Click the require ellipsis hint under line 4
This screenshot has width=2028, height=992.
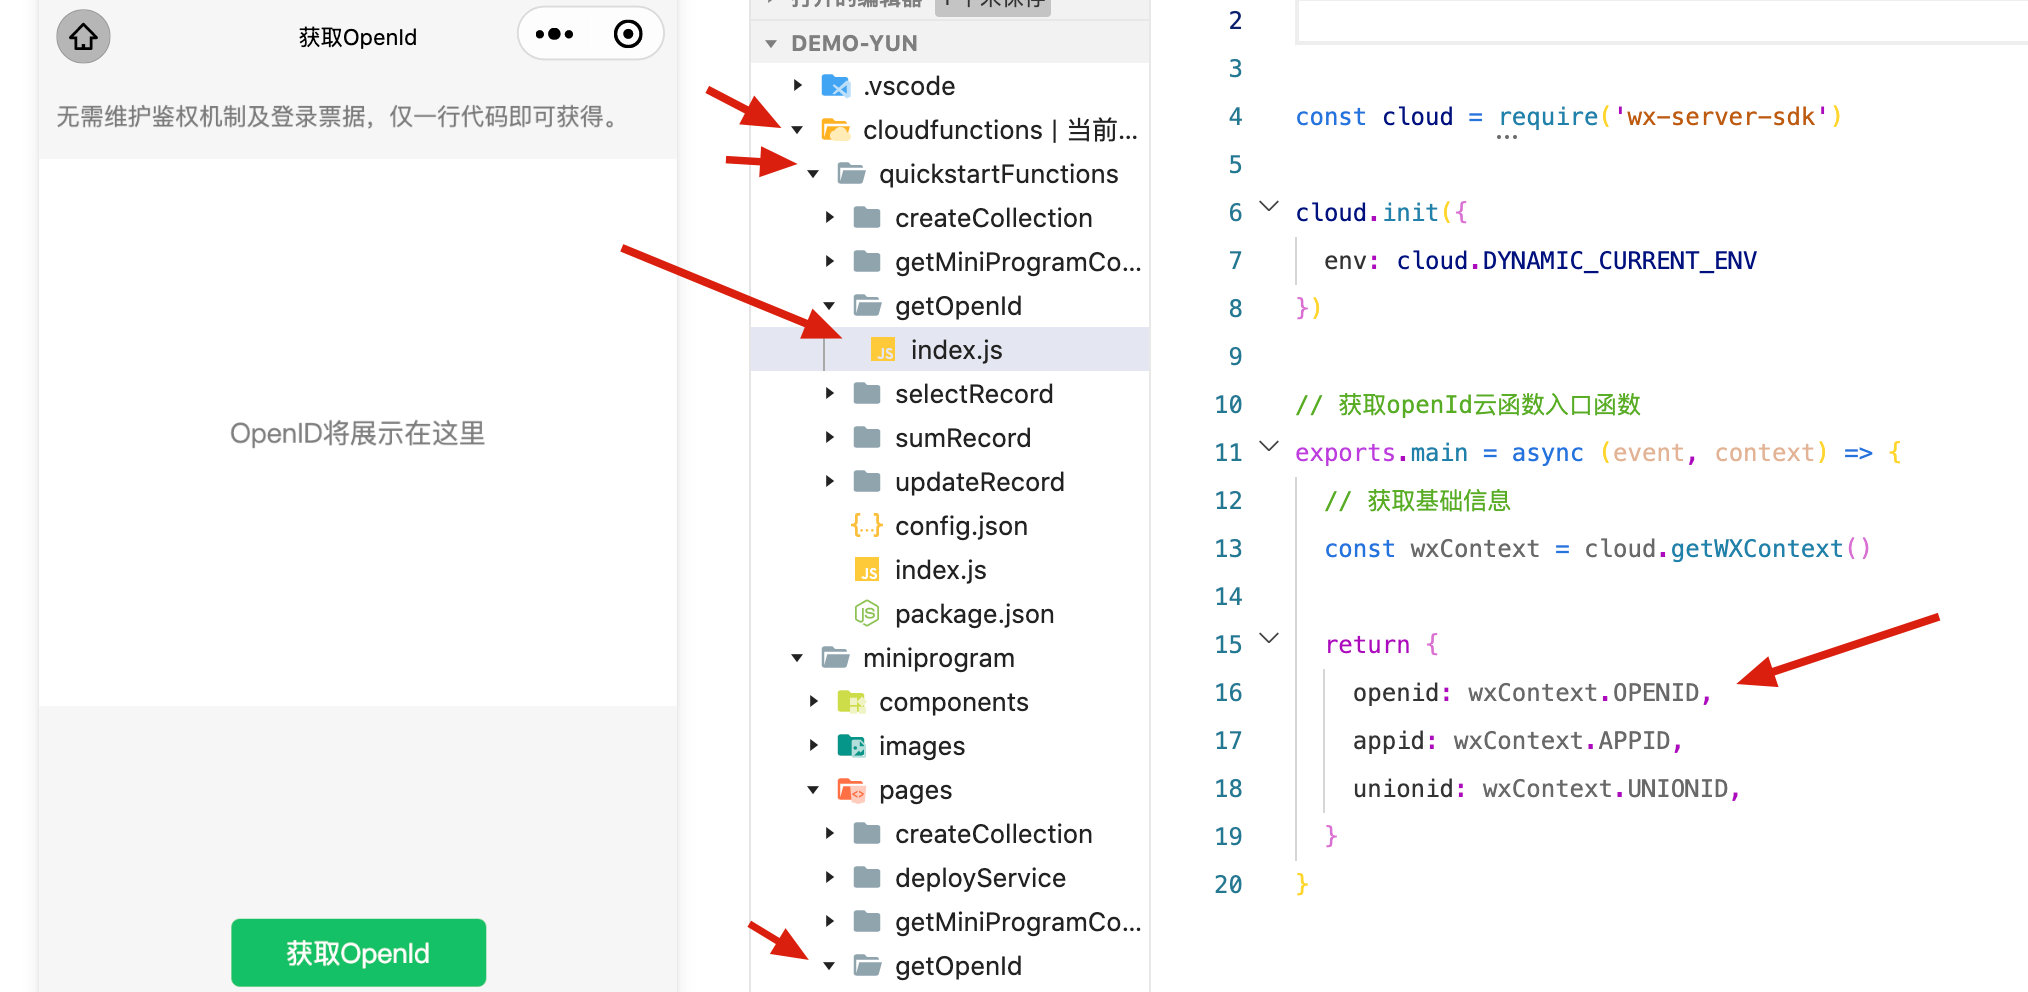pos(1507,137)
